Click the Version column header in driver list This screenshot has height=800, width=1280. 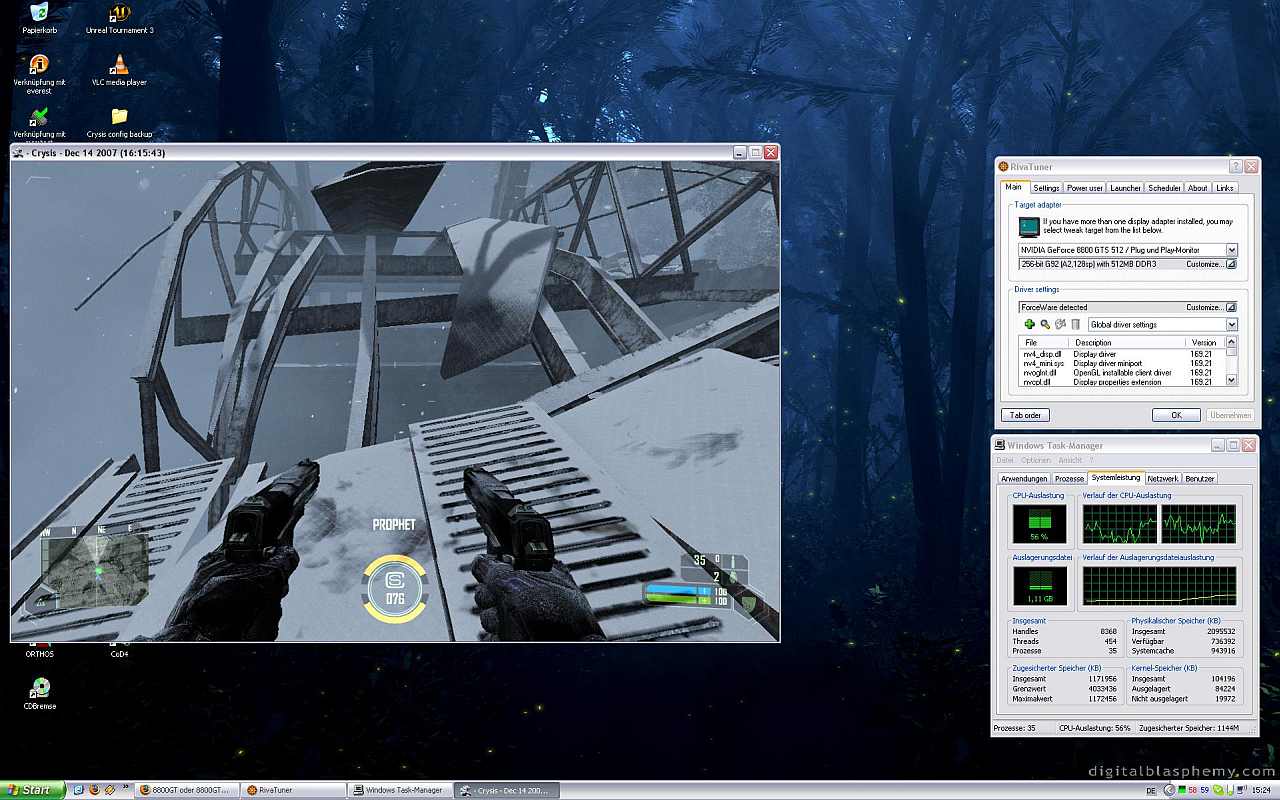click(1206, 342)
